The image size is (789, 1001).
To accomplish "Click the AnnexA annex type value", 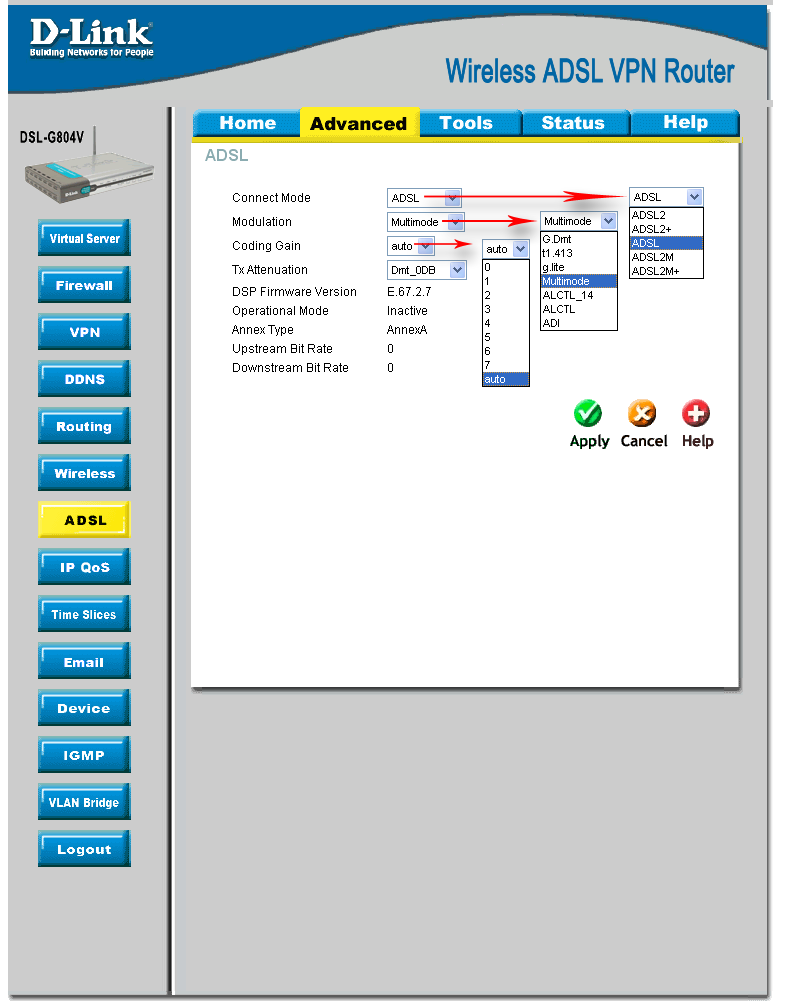I will point(407,330).
